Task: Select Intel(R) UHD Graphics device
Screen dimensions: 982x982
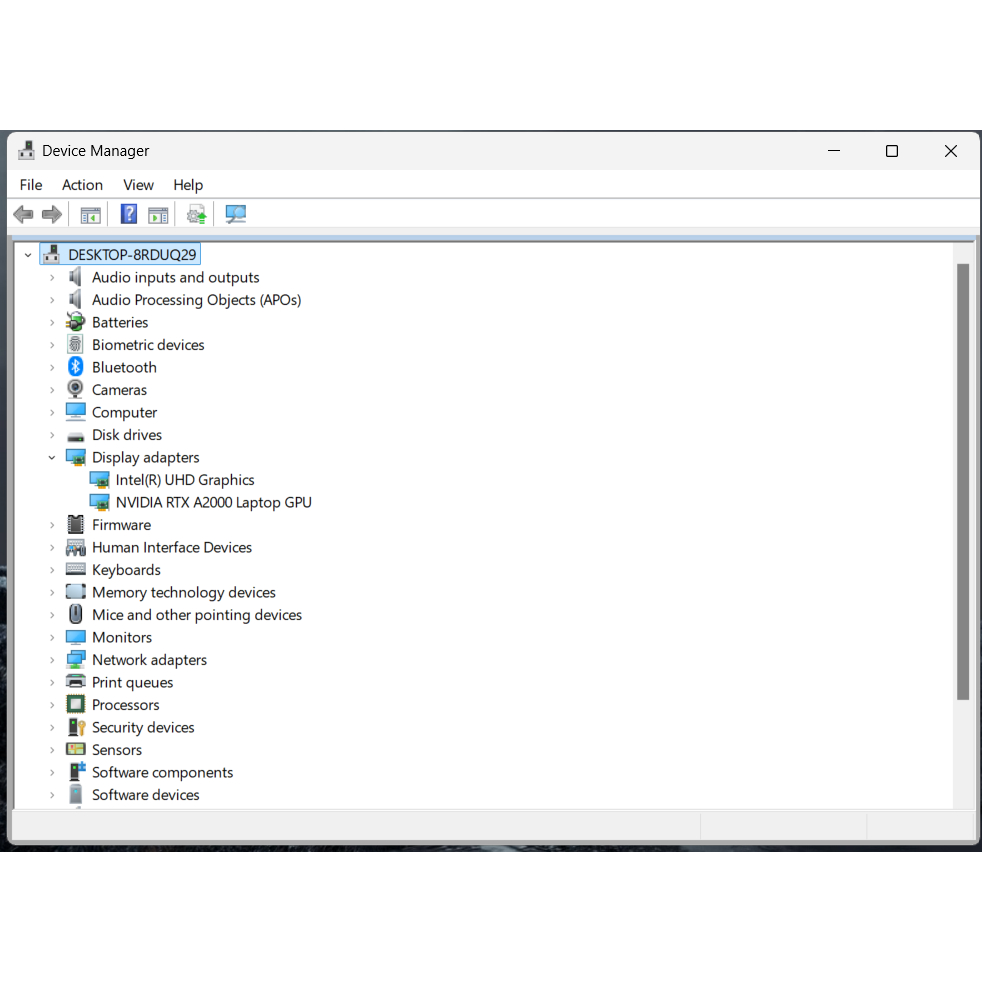Action: (185, 480)
